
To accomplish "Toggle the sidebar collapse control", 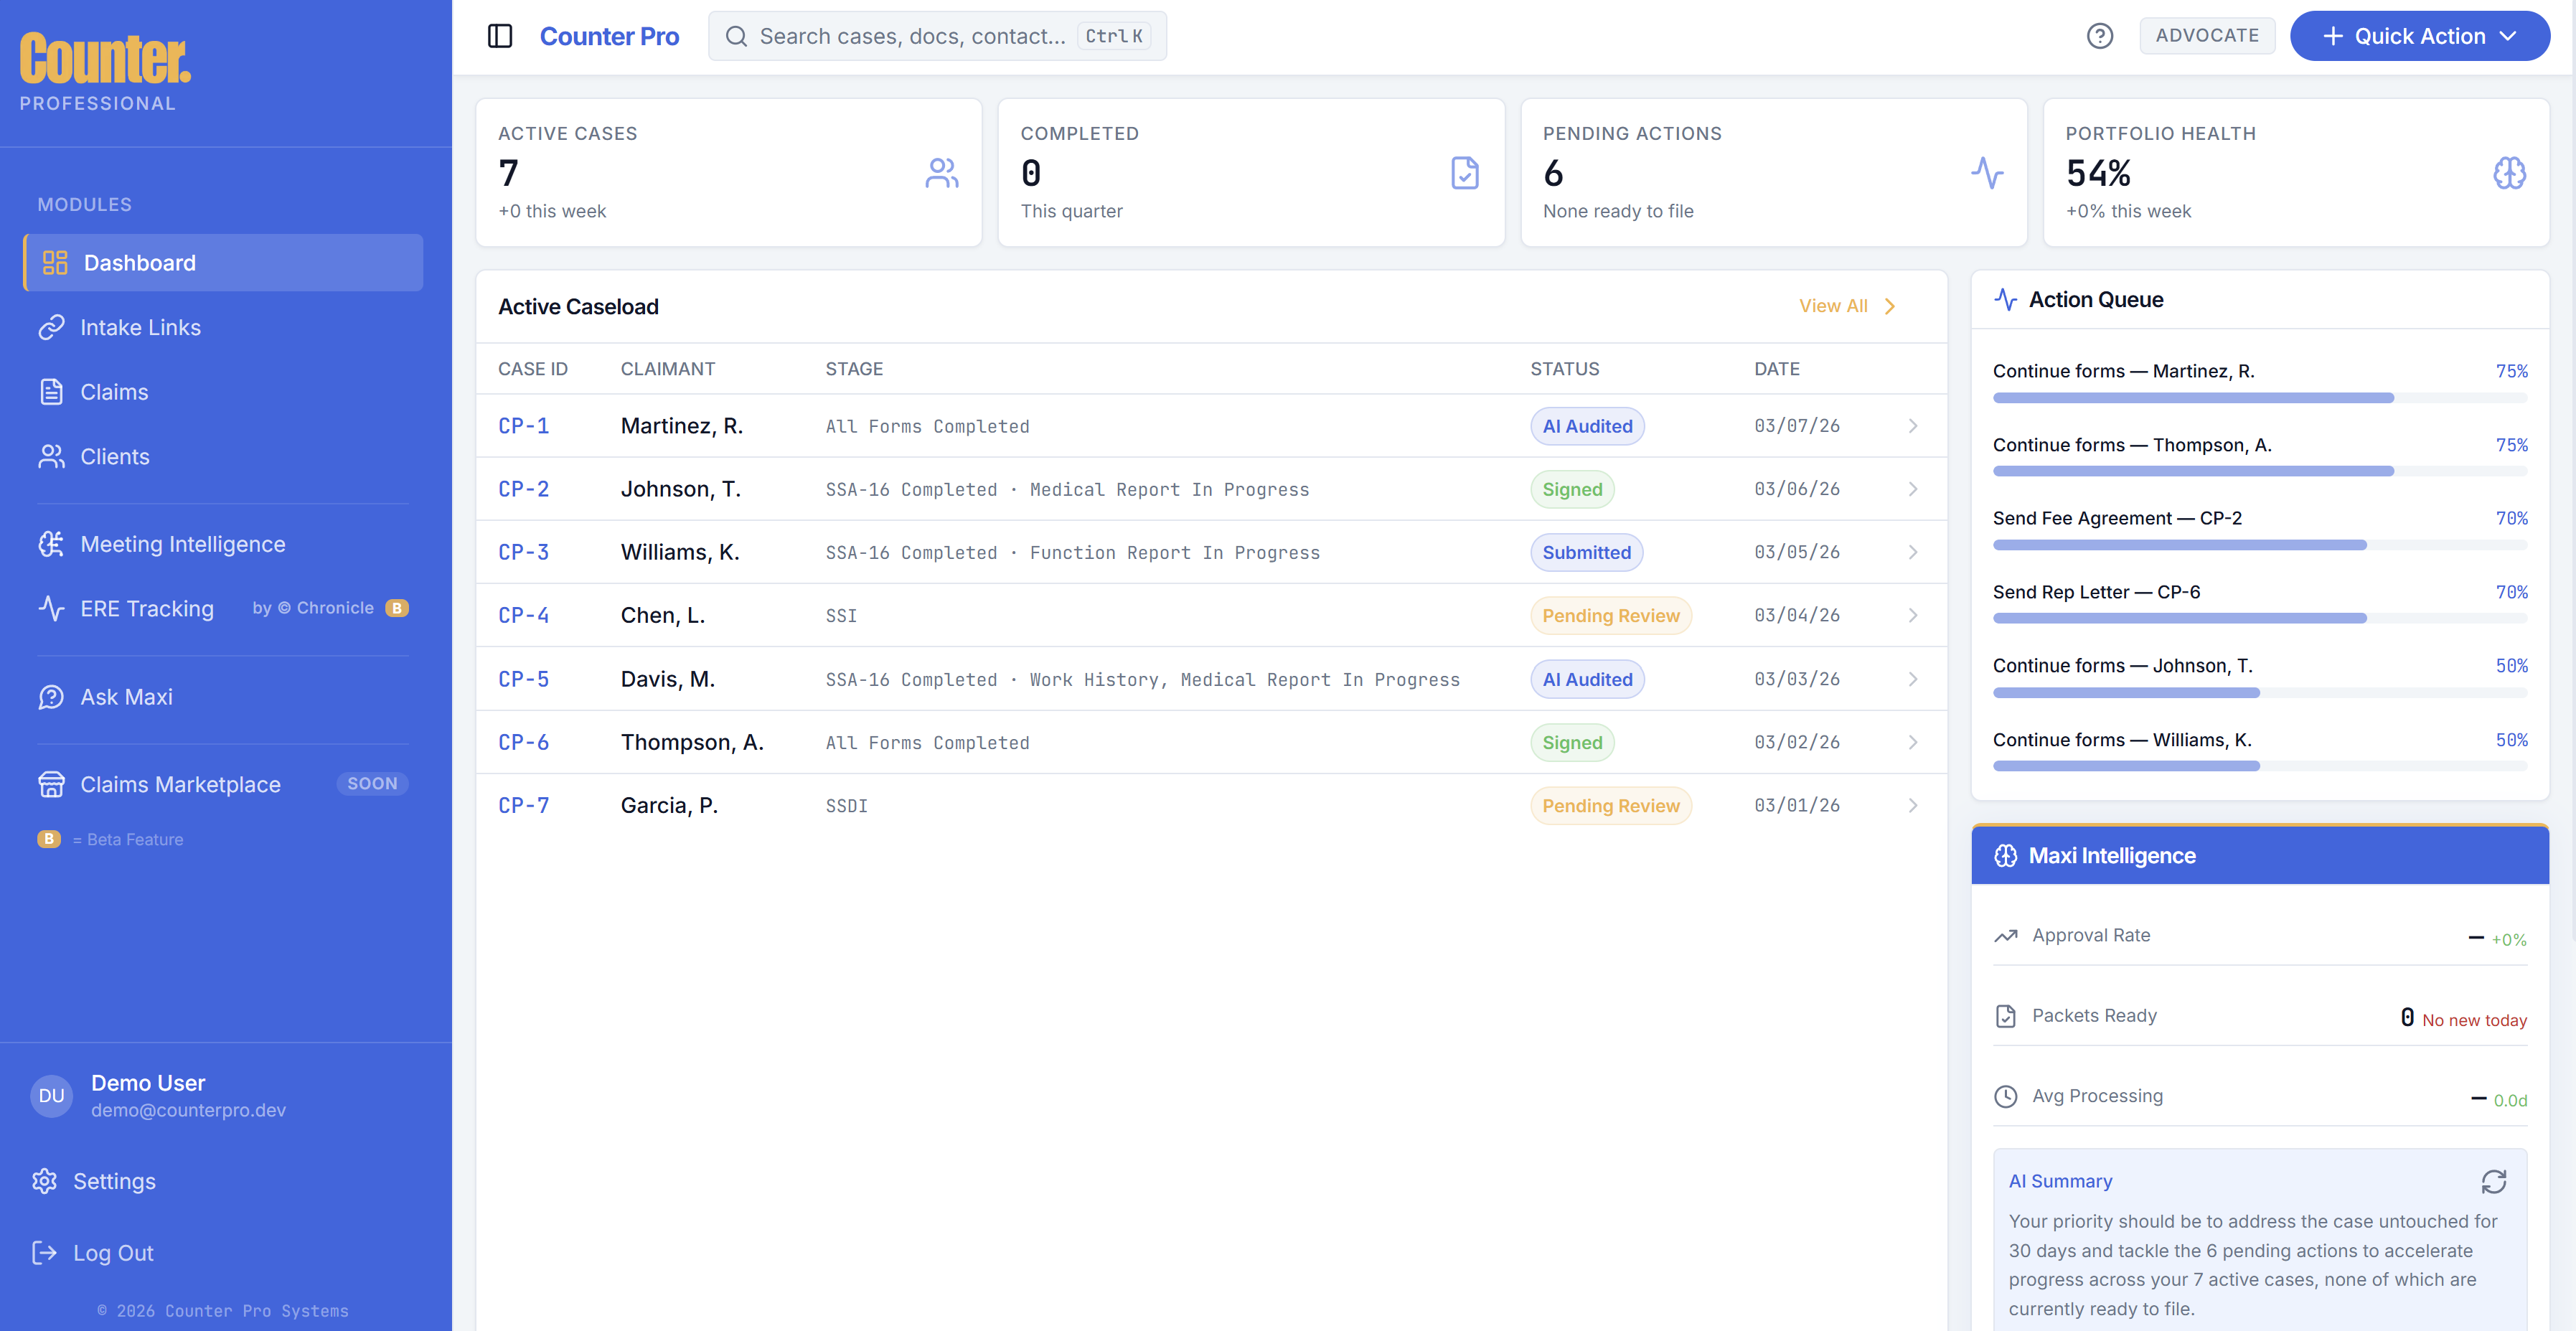I will pos(500,35).
